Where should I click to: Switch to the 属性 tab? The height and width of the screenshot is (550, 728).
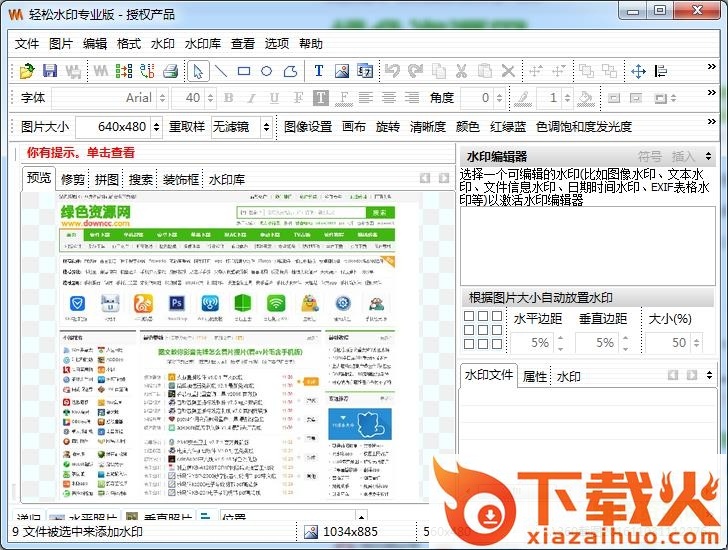coord(534,376)
